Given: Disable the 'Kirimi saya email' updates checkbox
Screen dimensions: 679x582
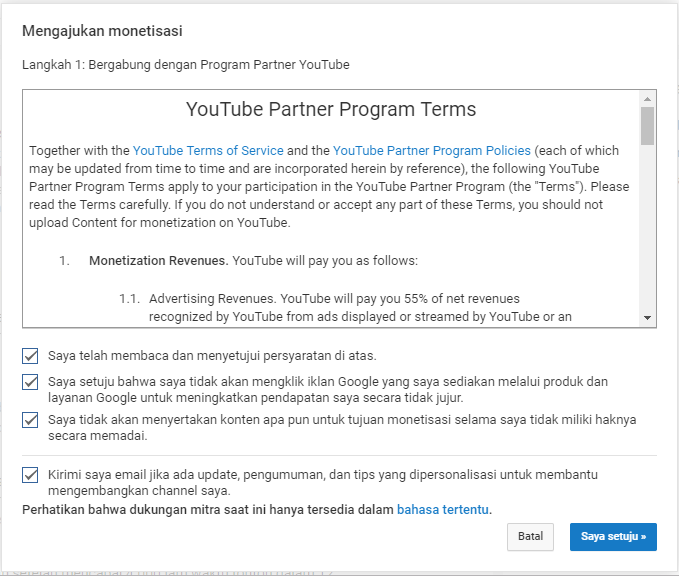Looking at the screenshot, I should 30,474.
